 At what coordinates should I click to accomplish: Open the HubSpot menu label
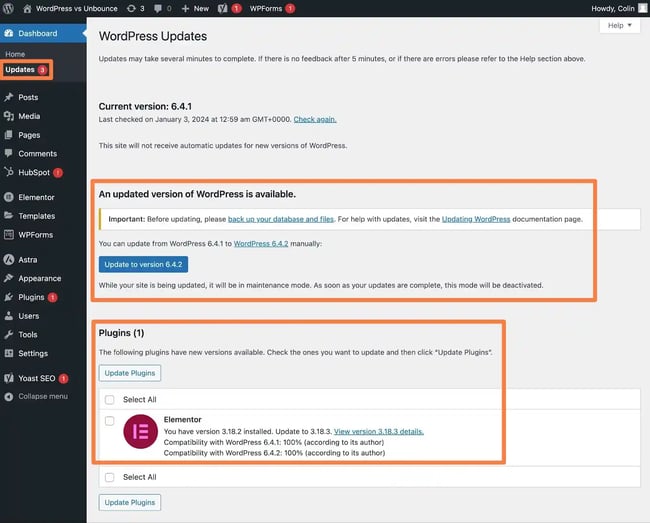34,172
